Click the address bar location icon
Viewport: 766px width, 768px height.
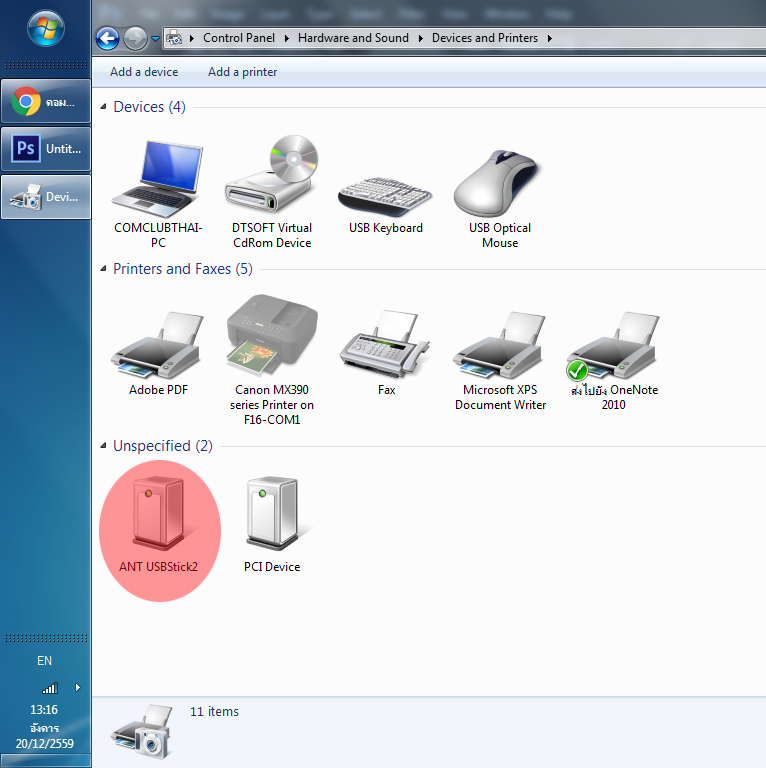coord(174,38)
